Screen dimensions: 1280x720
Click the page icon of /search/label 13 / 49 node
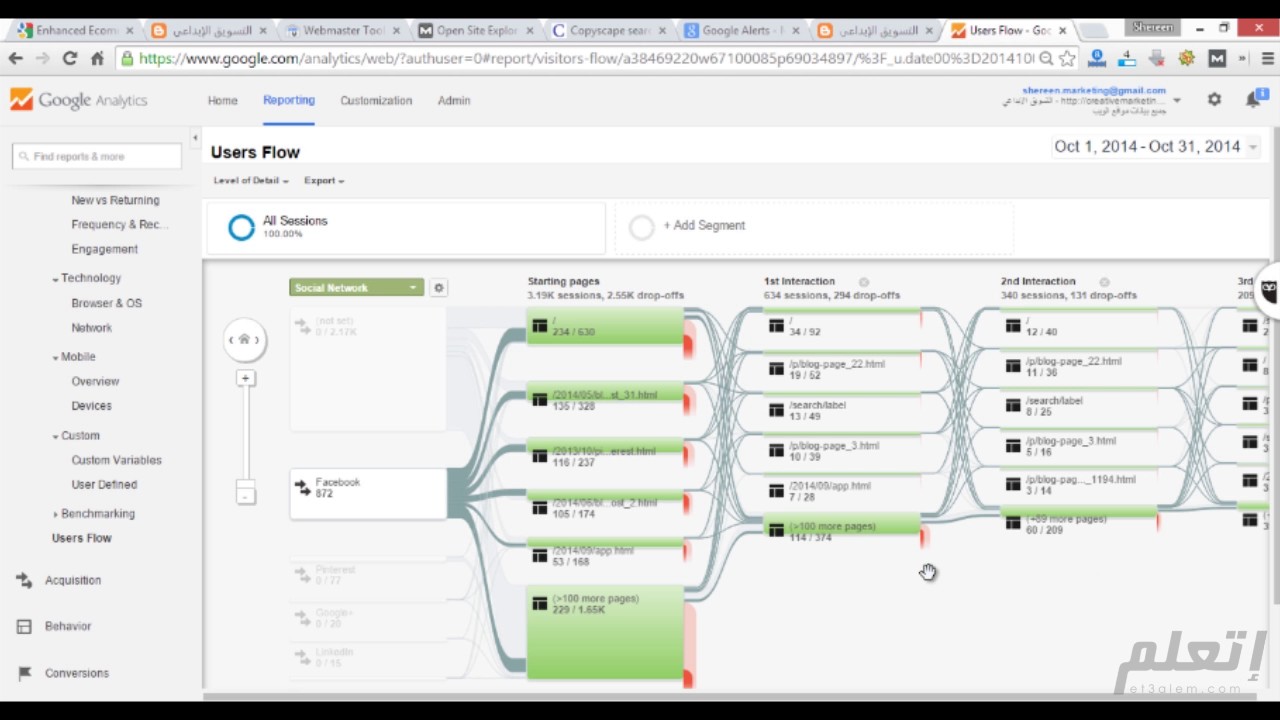[776, 410]
